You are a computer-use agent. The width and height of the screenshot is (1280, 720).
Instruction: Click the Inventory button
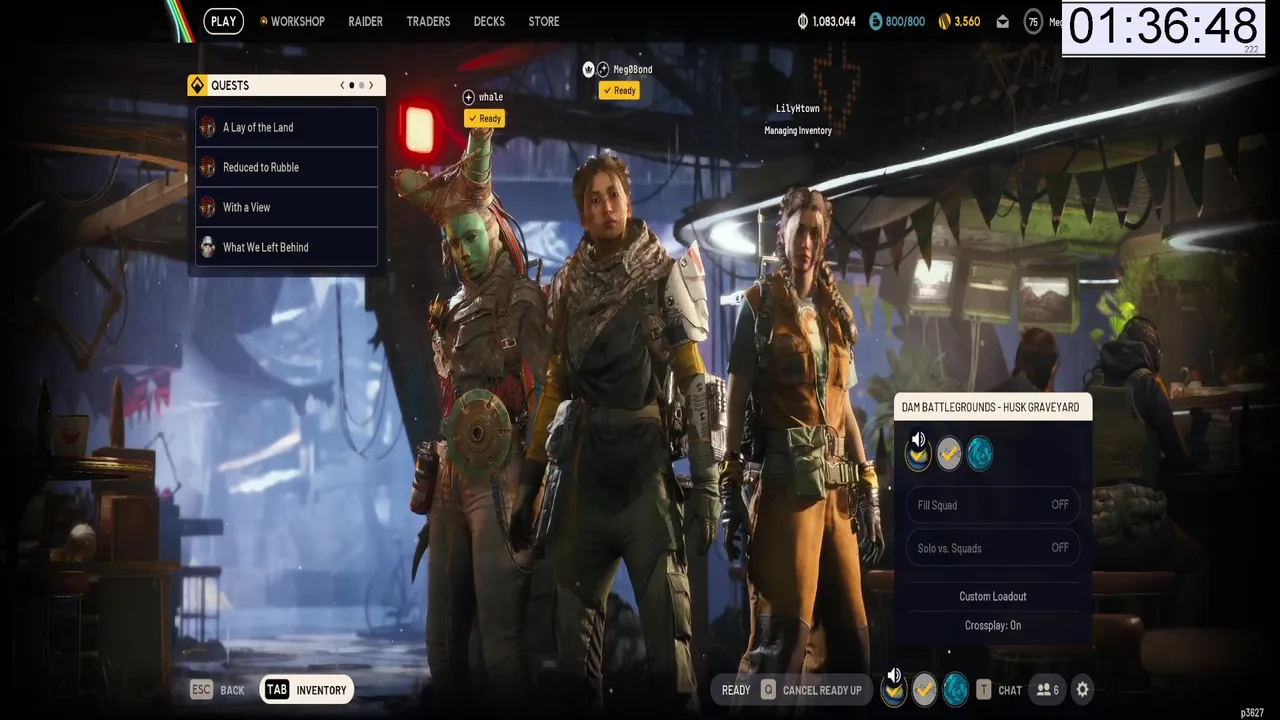(307, 689)
